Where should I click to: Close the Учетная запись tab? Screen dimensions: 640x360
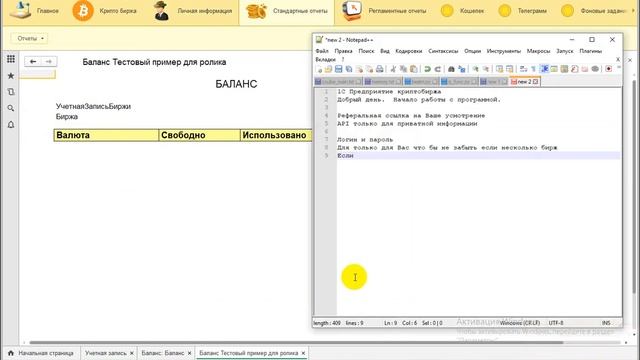coord(132,353)
